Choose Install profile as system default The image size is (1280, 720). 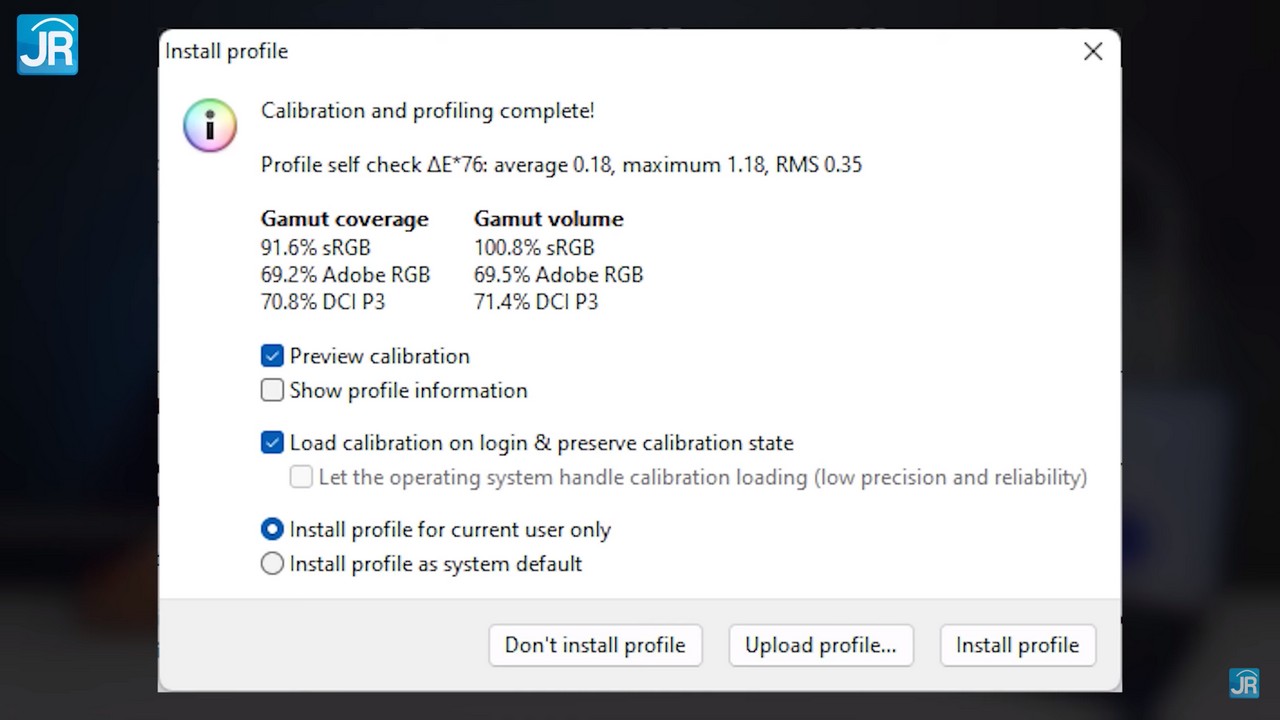point(272,564)
